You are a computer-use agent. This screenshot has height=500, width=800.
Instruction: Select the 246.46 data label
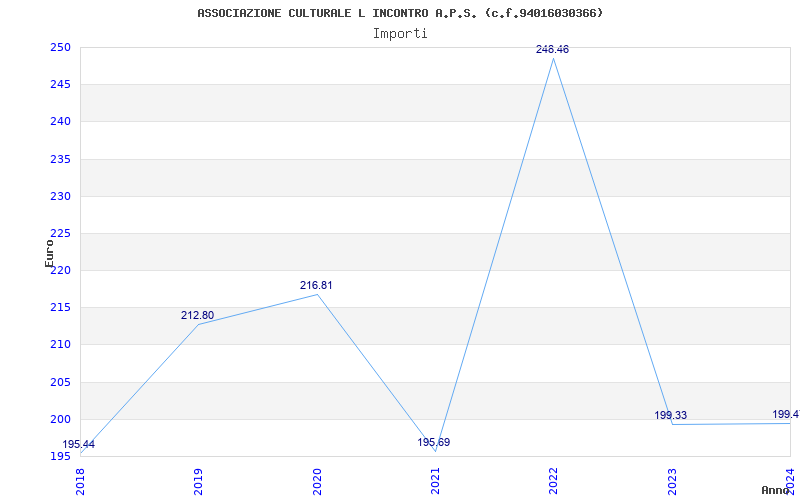point(552,49)
